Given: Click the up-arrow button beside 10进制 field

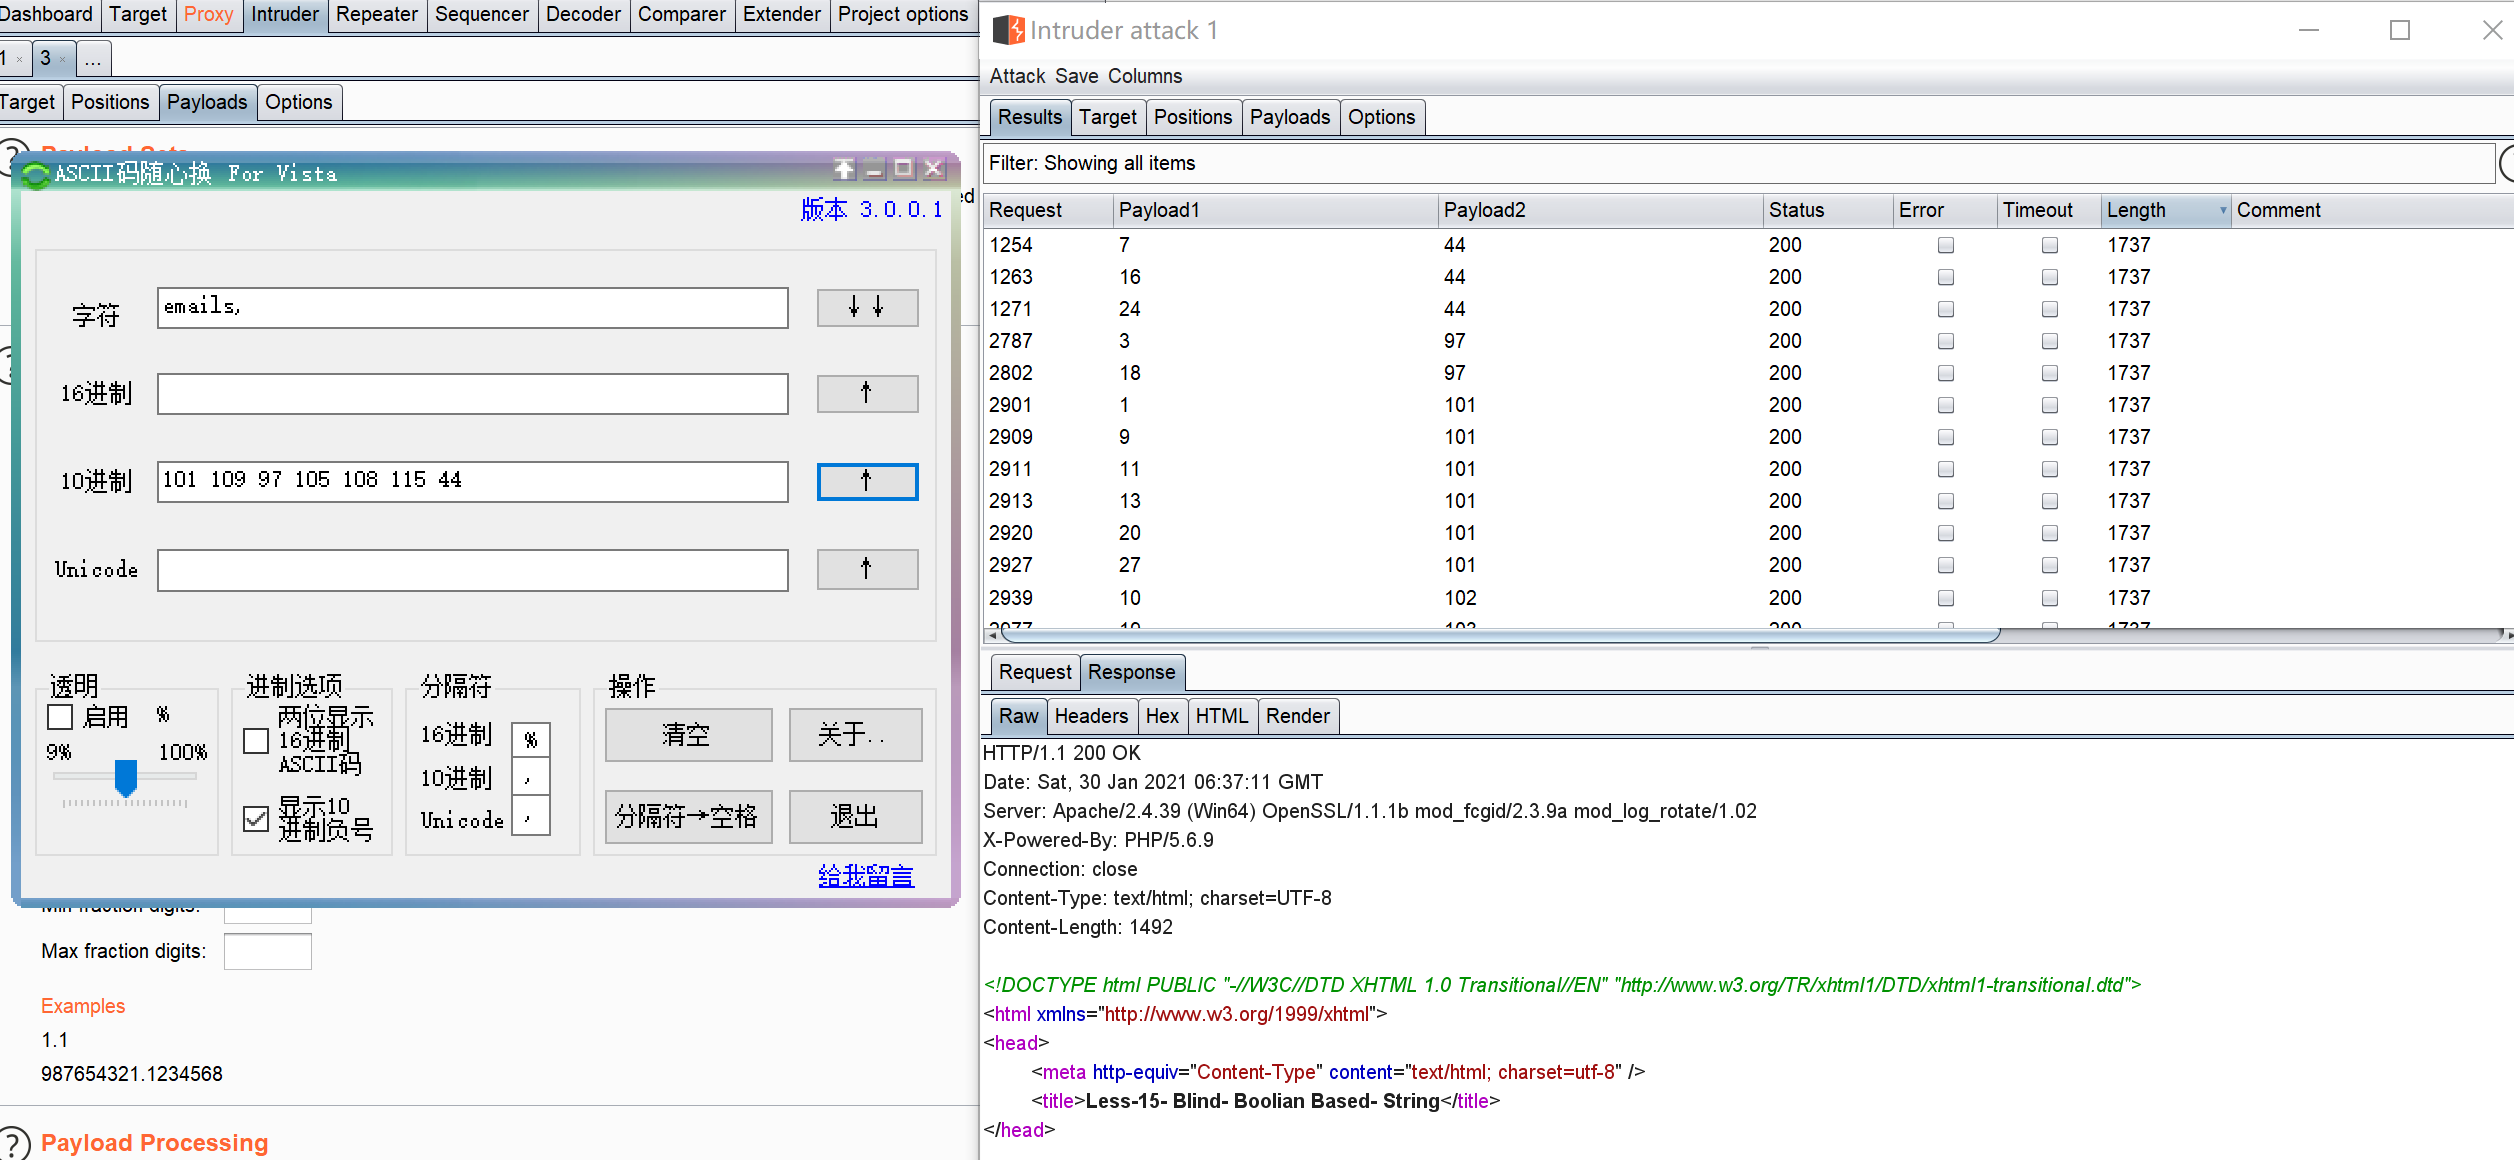Looking at the screenshot, I should (x=866, y=481).
